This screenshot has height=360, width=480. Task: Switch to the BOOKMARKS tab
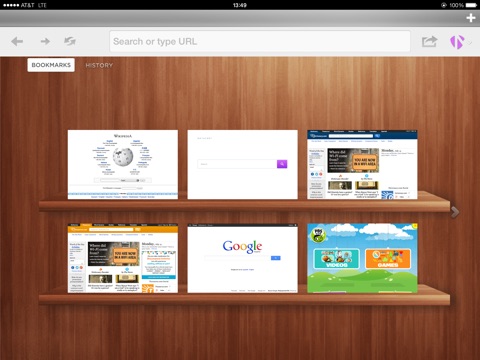[51, 65]
